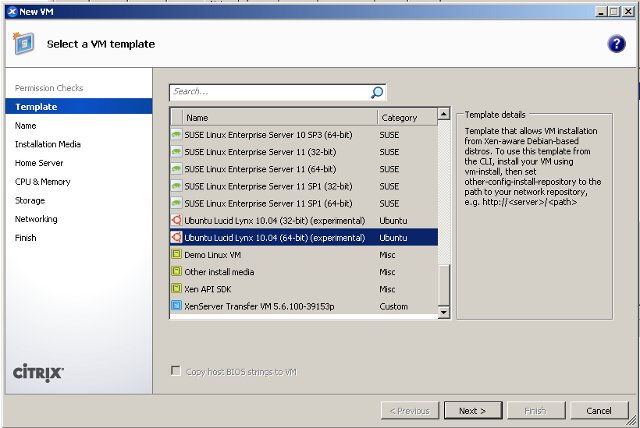Viewport: 640px width, 428px height.
Task: Click the search magnifier icon
Action: (x=377, y=92)
